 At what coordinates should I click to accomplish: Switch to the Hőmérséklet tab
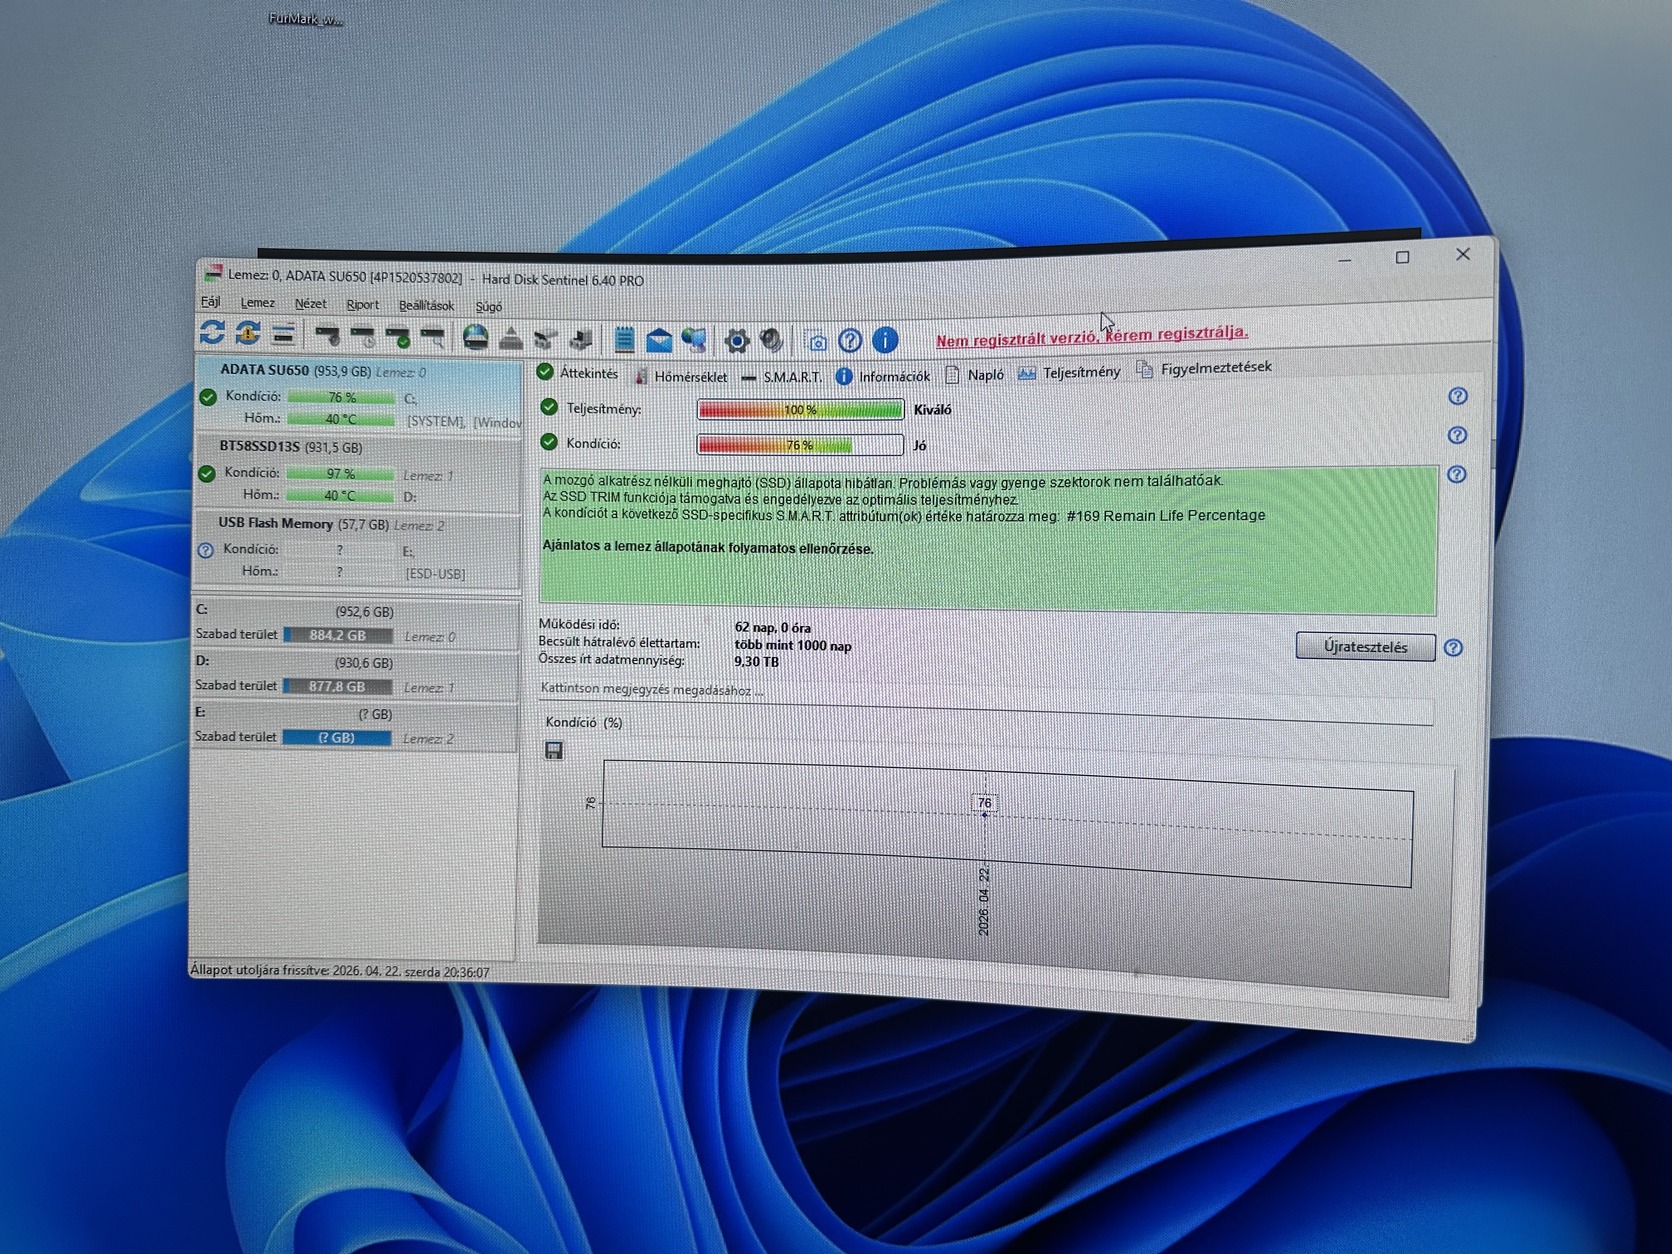[681, 376]
